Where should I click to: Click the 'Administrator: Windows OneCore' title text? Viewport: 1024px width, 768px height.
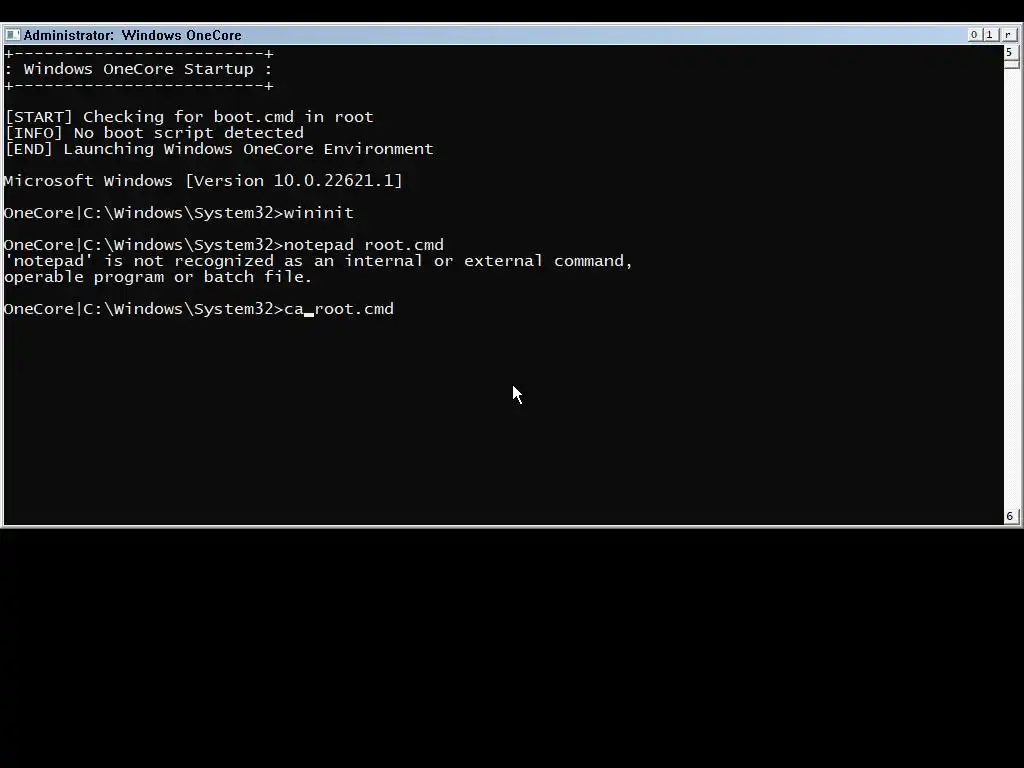pyautogui.click(x=133, y=35)
